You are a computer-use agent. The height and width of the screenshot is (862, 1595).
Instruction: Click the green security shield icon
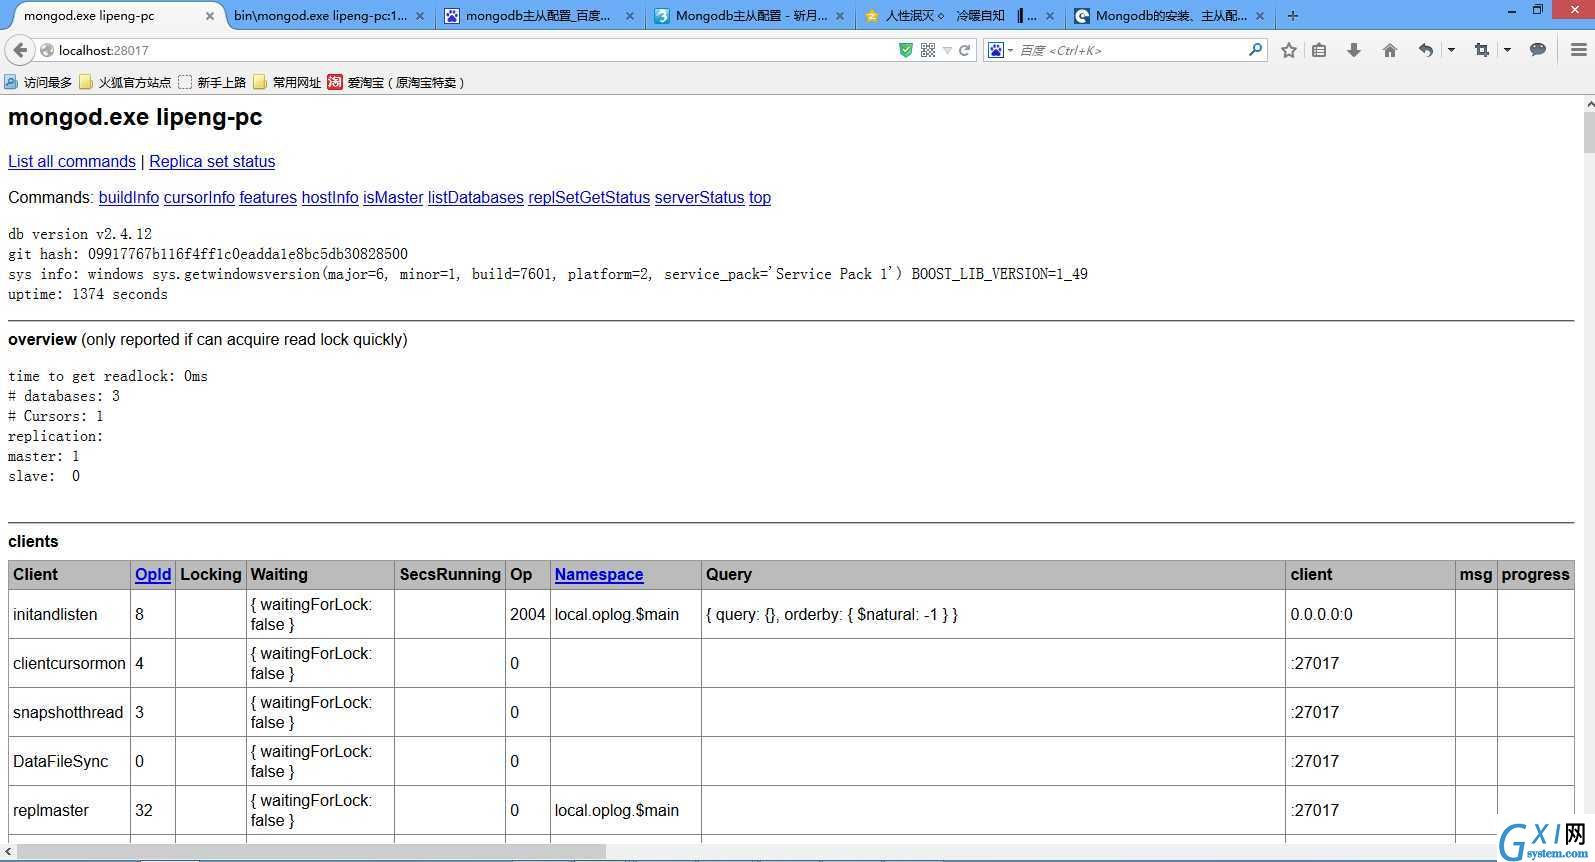pyautogui.click(x=906, y=50)
